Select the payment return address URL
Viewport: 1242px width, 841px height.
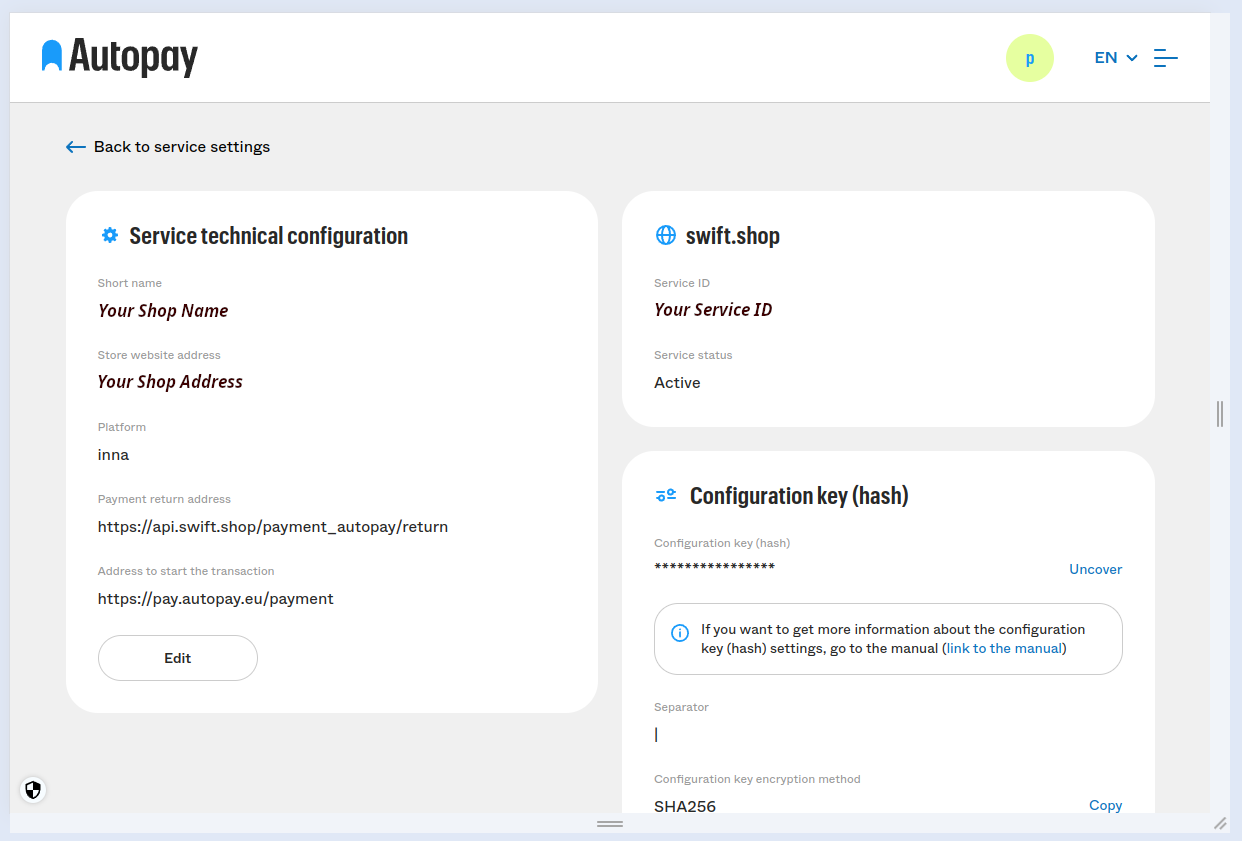273,527
